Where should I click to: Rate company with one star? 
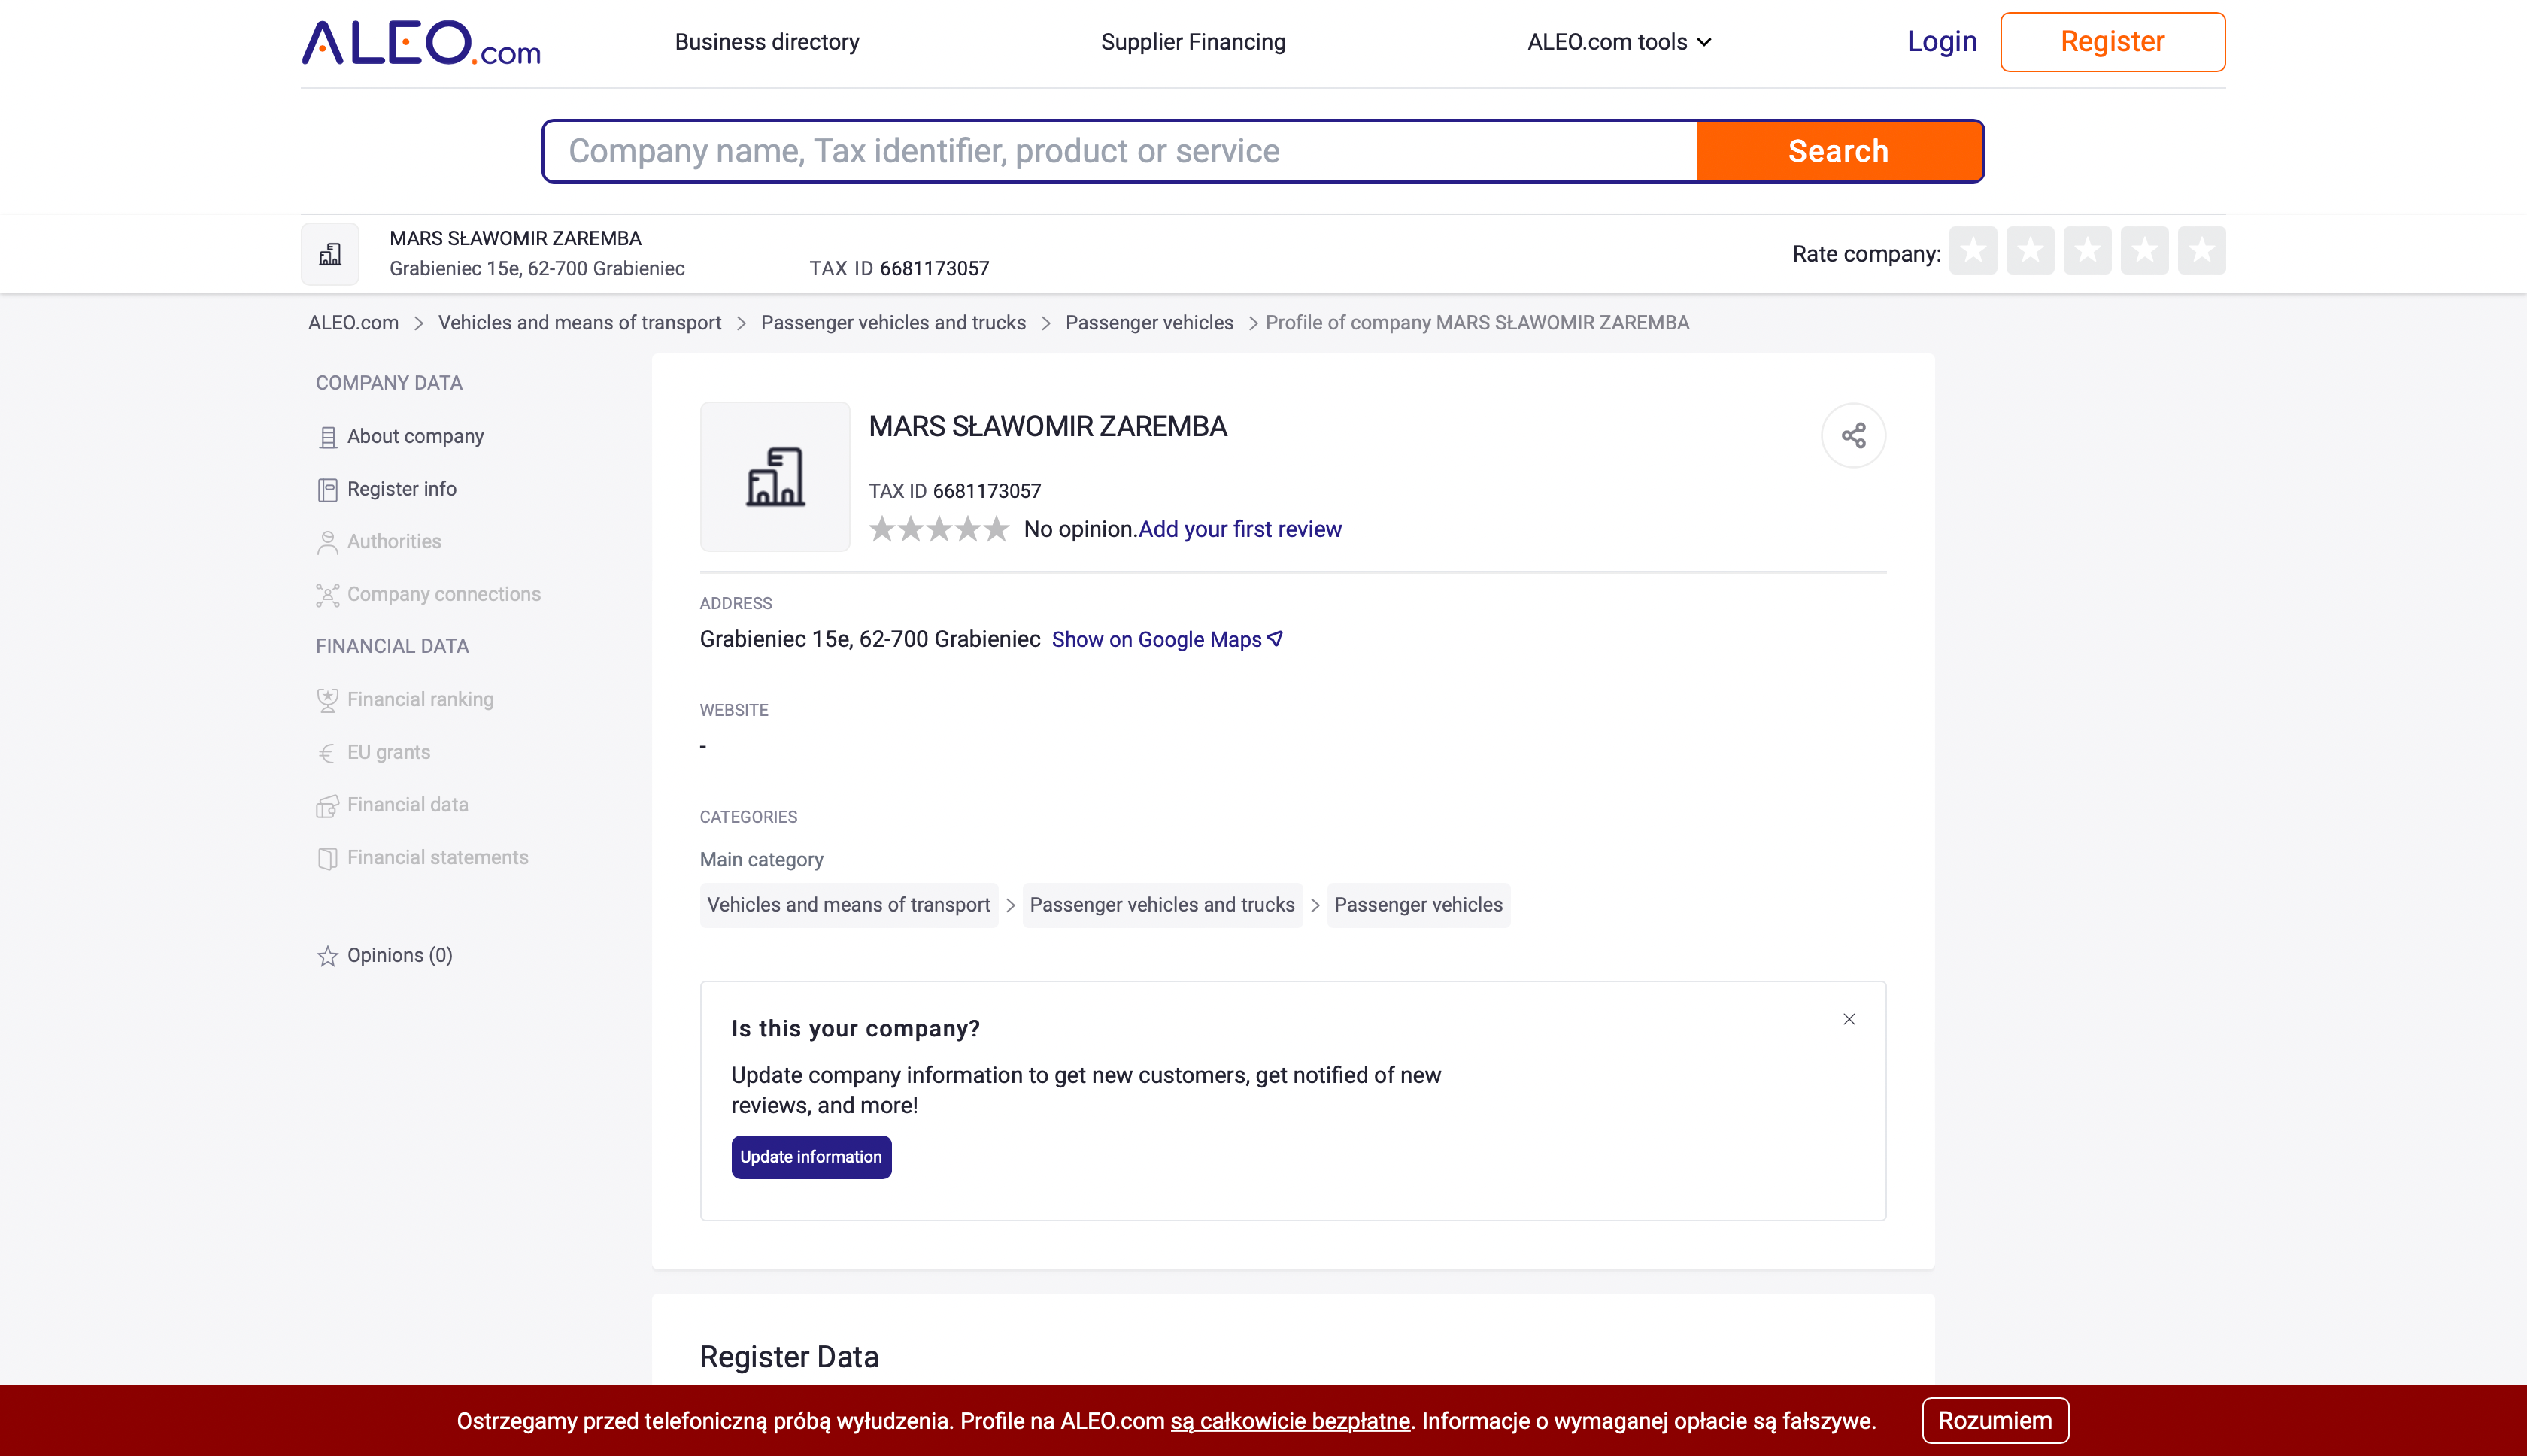point(1973,250)
